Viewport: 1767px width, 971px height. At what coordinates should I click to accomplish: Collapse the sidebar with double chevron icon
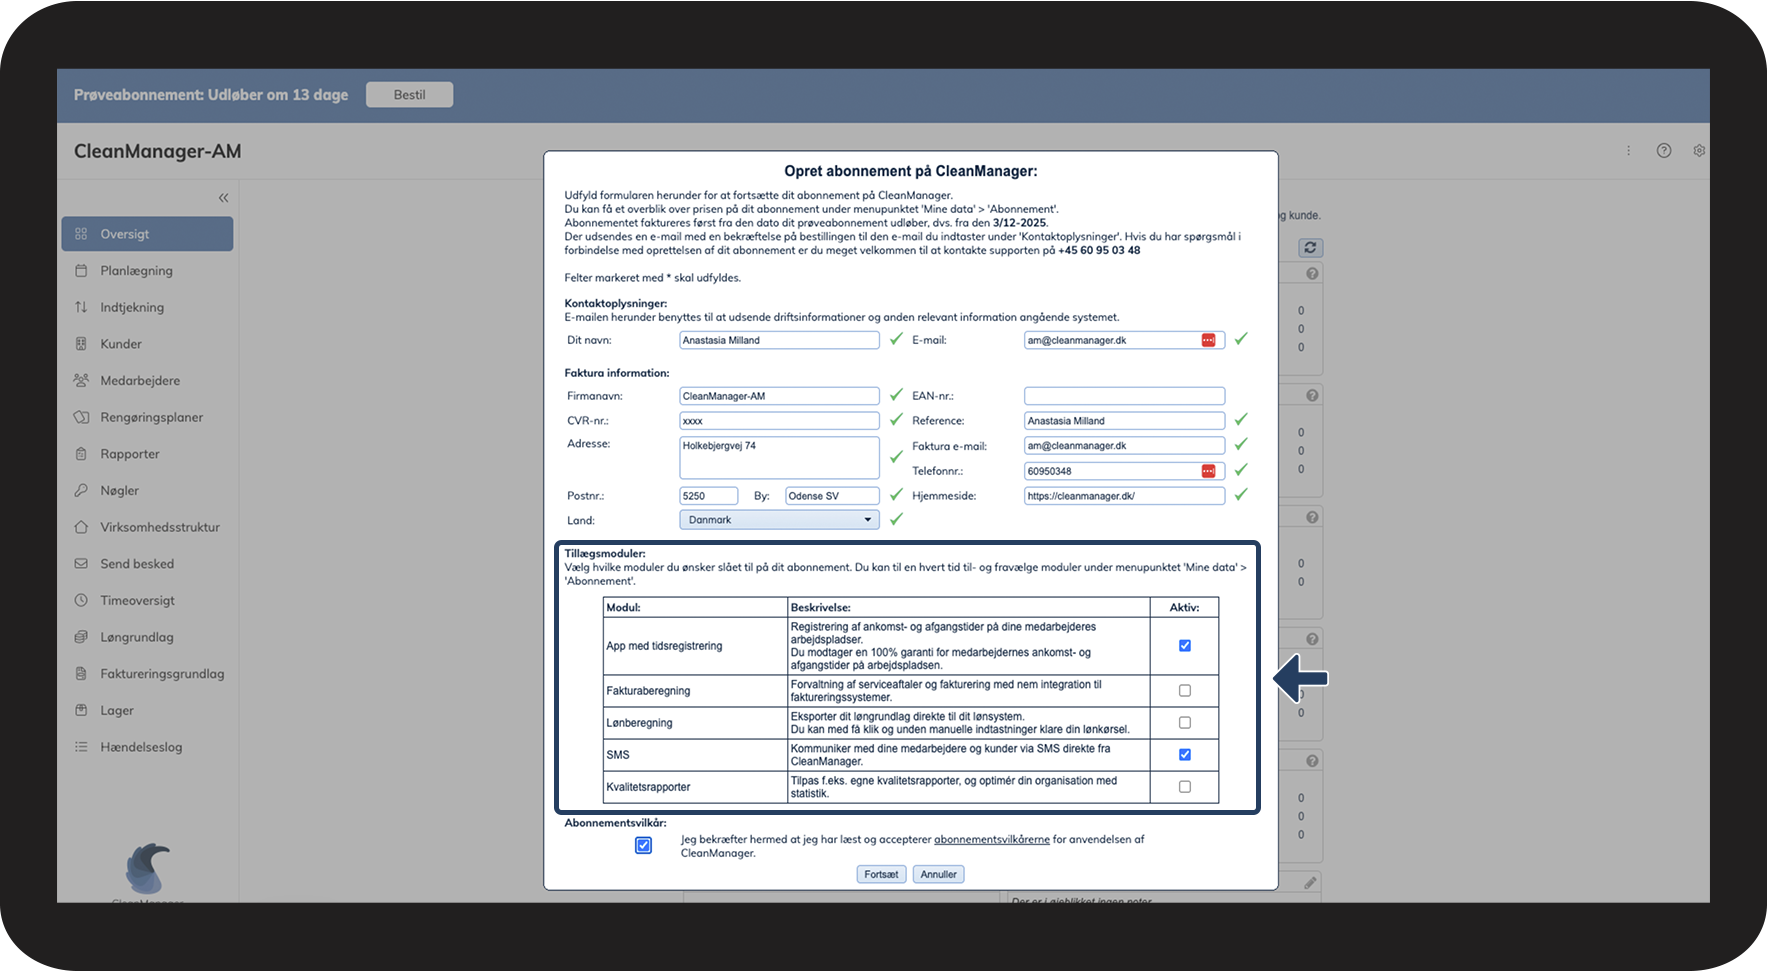tap(223, 198)
